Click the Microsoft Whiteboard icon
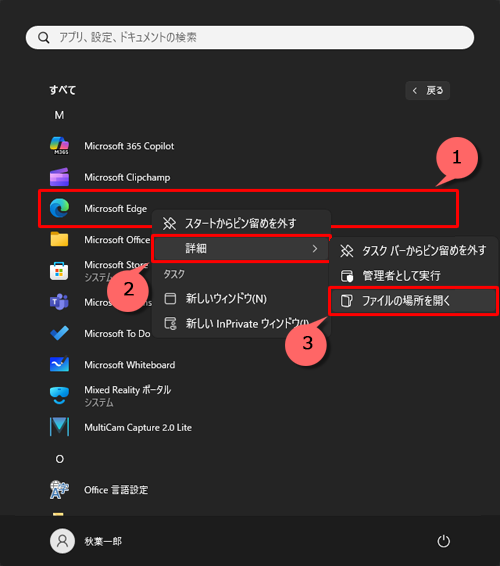 tap(59, 364)
